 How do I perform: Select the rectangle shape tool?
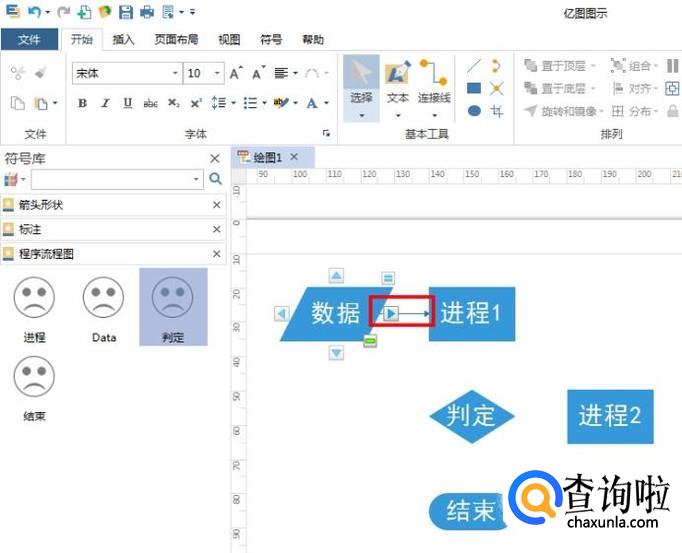[x=474, y=88]
